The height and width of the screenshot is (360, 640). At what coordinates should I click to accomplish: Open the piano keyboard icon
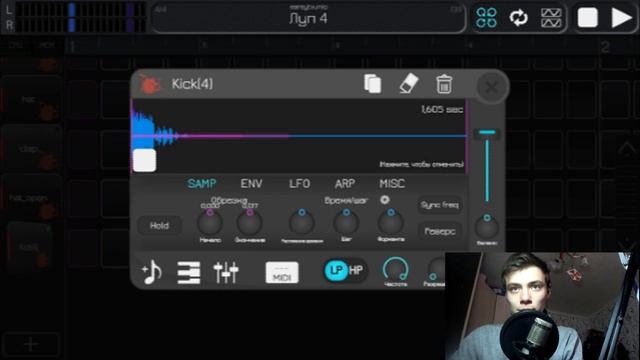[x=189, y=272]
